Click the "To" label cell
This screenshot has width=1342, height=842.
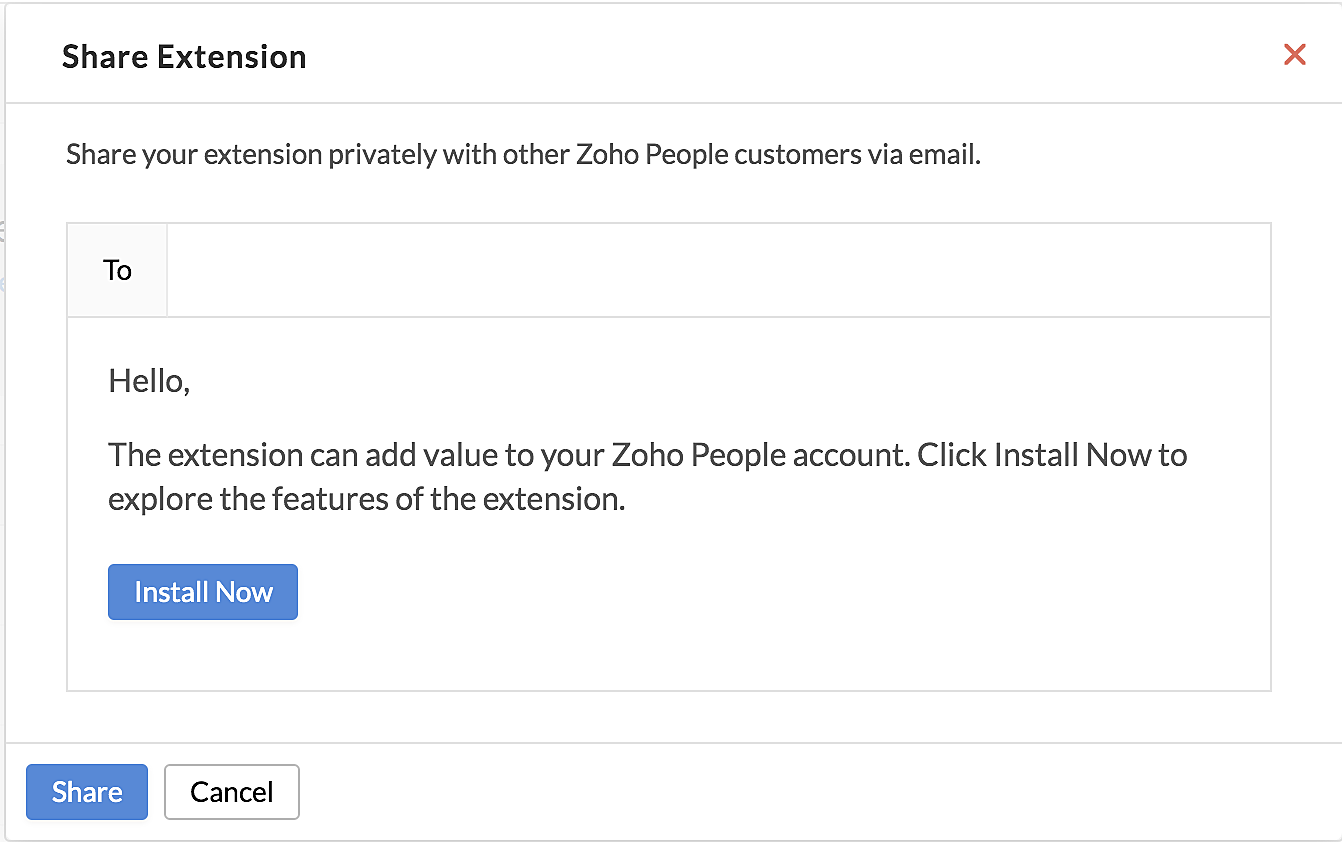pos(117,270)
